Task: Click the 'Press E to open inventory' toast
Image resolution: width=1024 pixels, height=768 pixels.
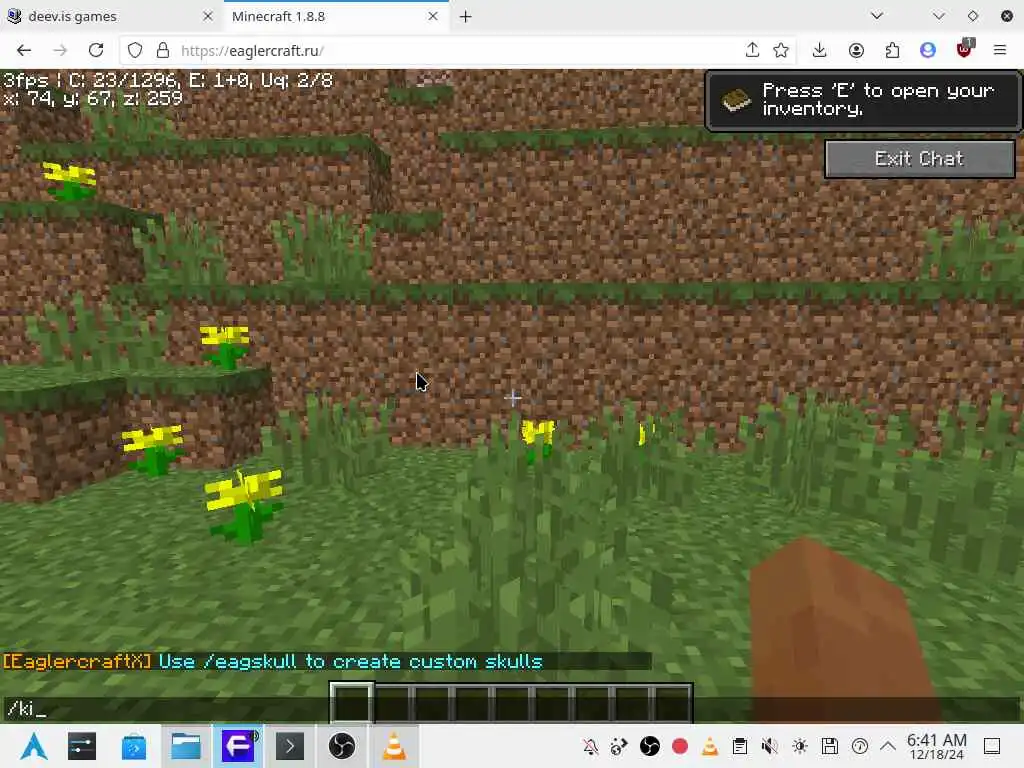Action: [862, 100]
